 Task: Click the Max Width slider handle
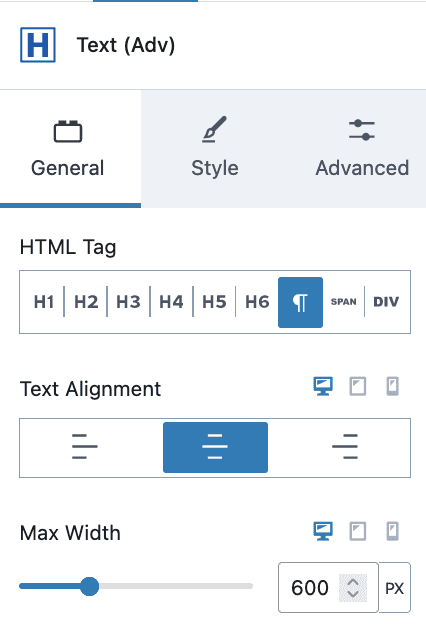[x=89, y=586]
